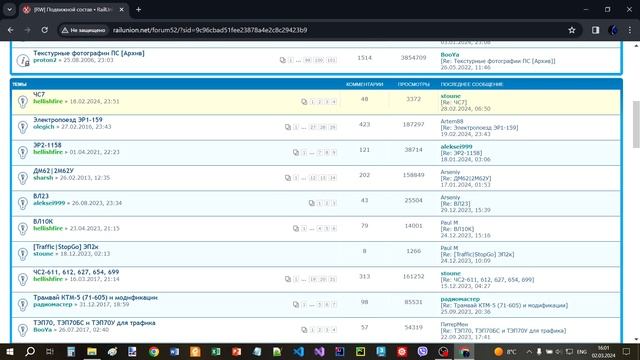Open Google Chrome from the taskbar
This screenshot has height=360, width=640.
(x=153, y=351)
